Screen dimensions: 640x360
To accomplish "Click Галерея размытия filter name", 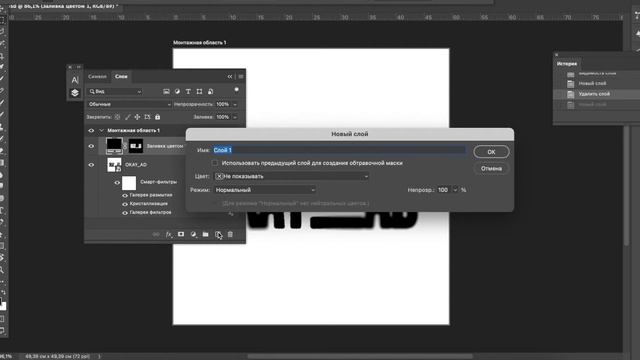I will (x=151, y=195).
